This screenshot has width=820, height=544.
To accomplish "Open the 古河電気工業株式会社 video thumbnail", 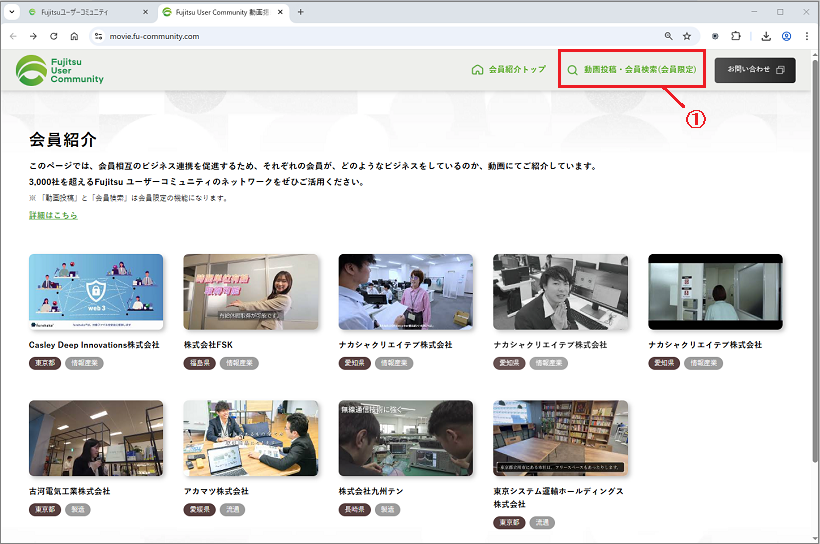I will click(x=96, y=438).
